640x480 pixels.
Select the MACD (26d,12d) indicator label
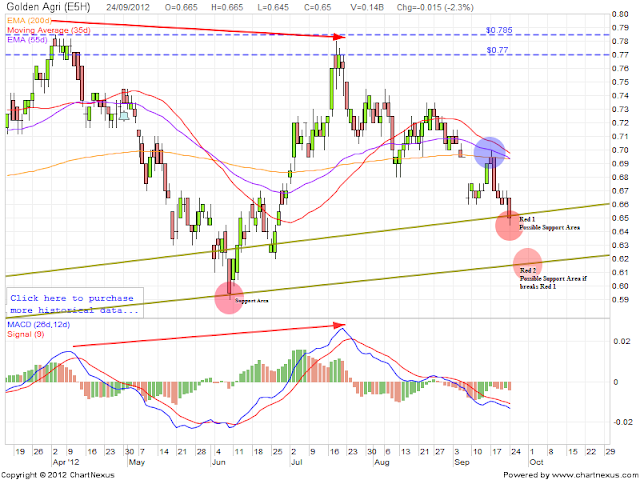pos(38,324)
